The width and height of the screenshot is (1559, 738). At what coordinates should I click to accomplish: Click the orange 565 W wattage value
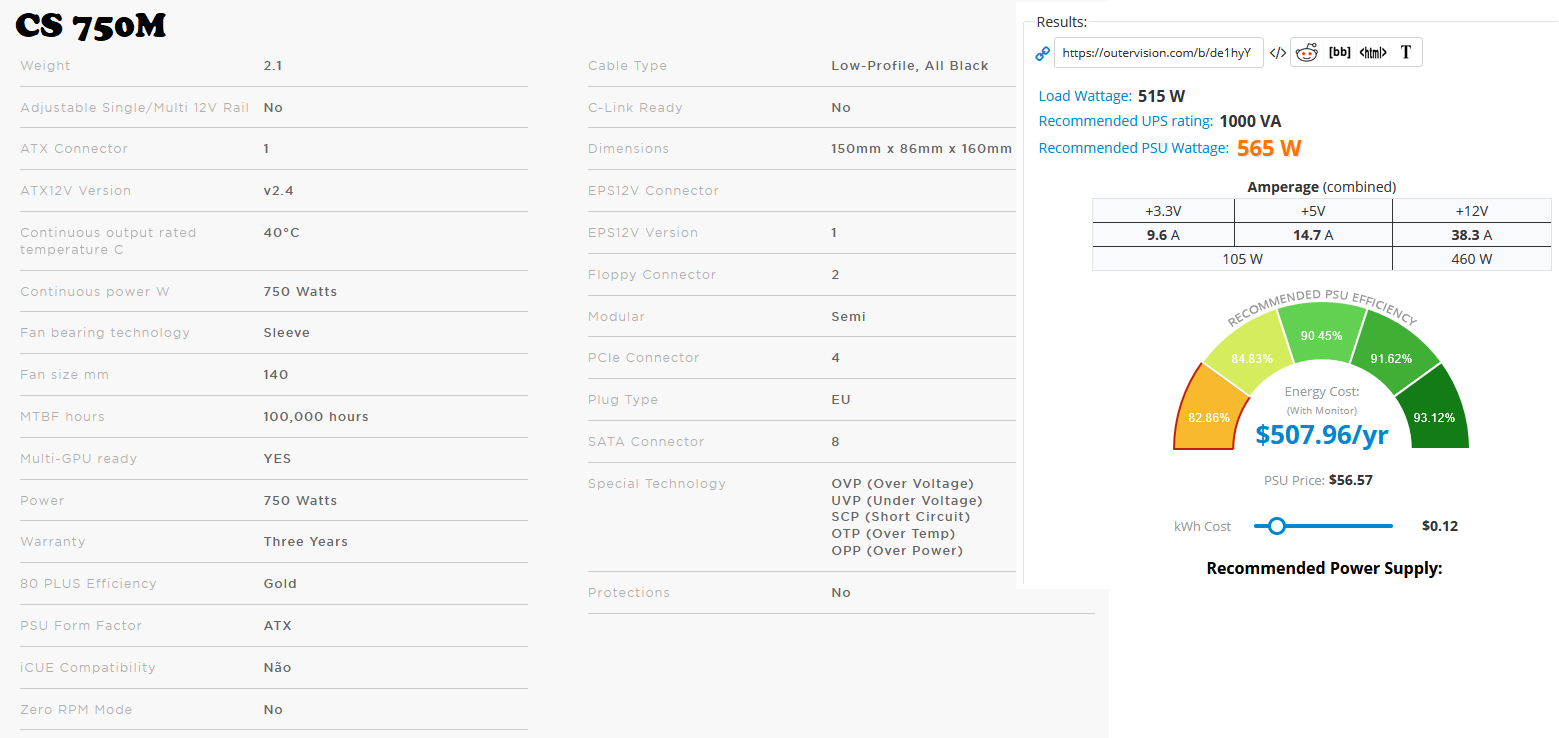tap(1269, 148)
